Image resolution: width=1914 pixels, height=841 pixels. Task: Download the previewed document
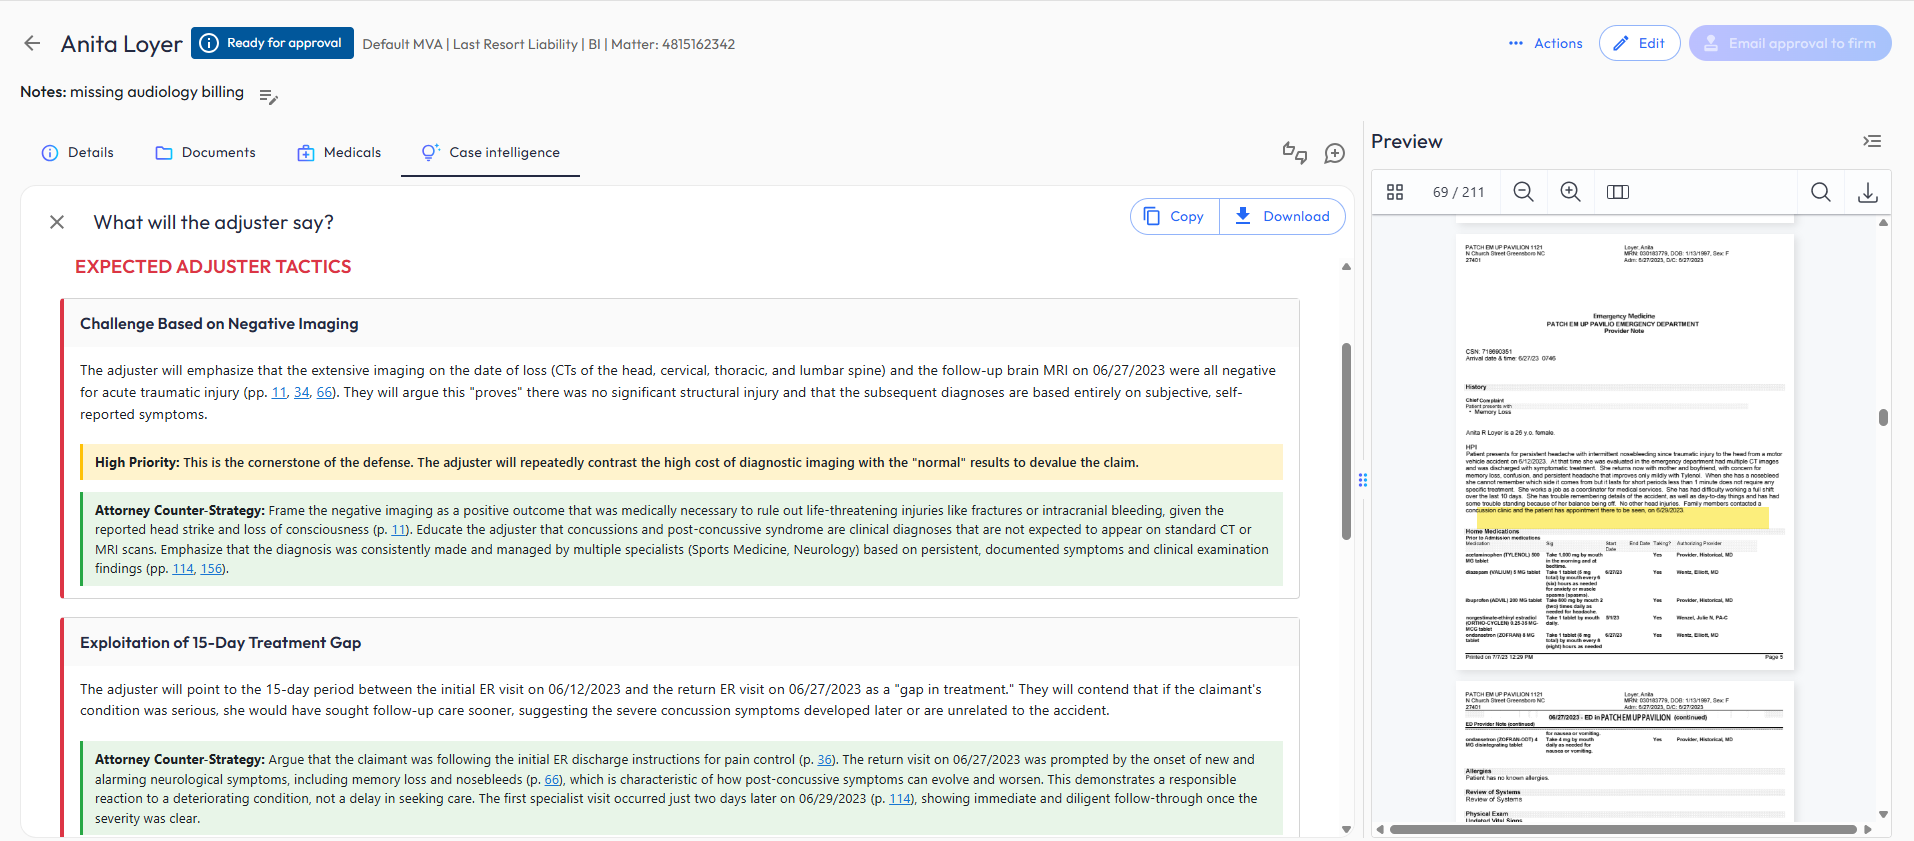[x=1867, y=192]
